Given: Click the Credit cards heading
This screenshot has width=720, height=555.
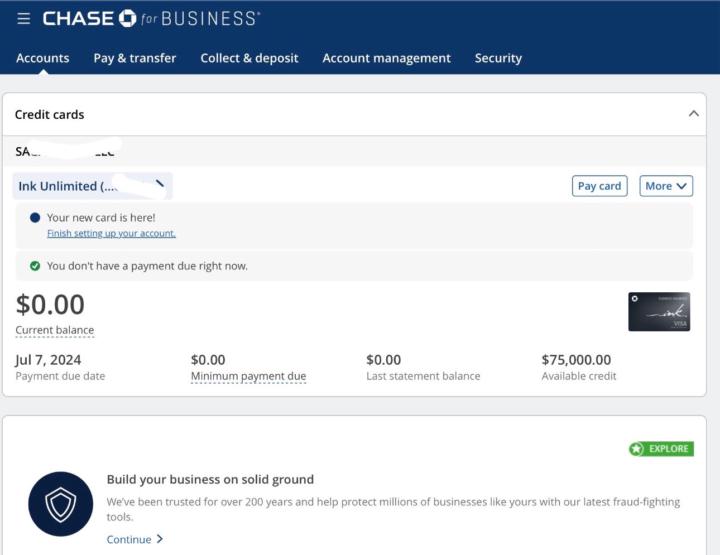Looking at the screenshot, I should pyautogui.click(x=50, y=114).
